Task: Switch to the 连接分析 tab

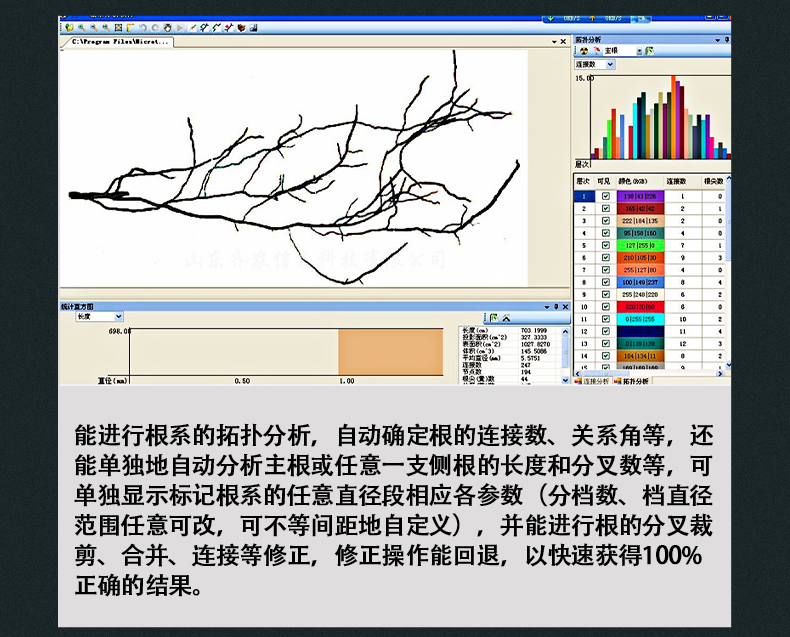Action: point(595,381)
